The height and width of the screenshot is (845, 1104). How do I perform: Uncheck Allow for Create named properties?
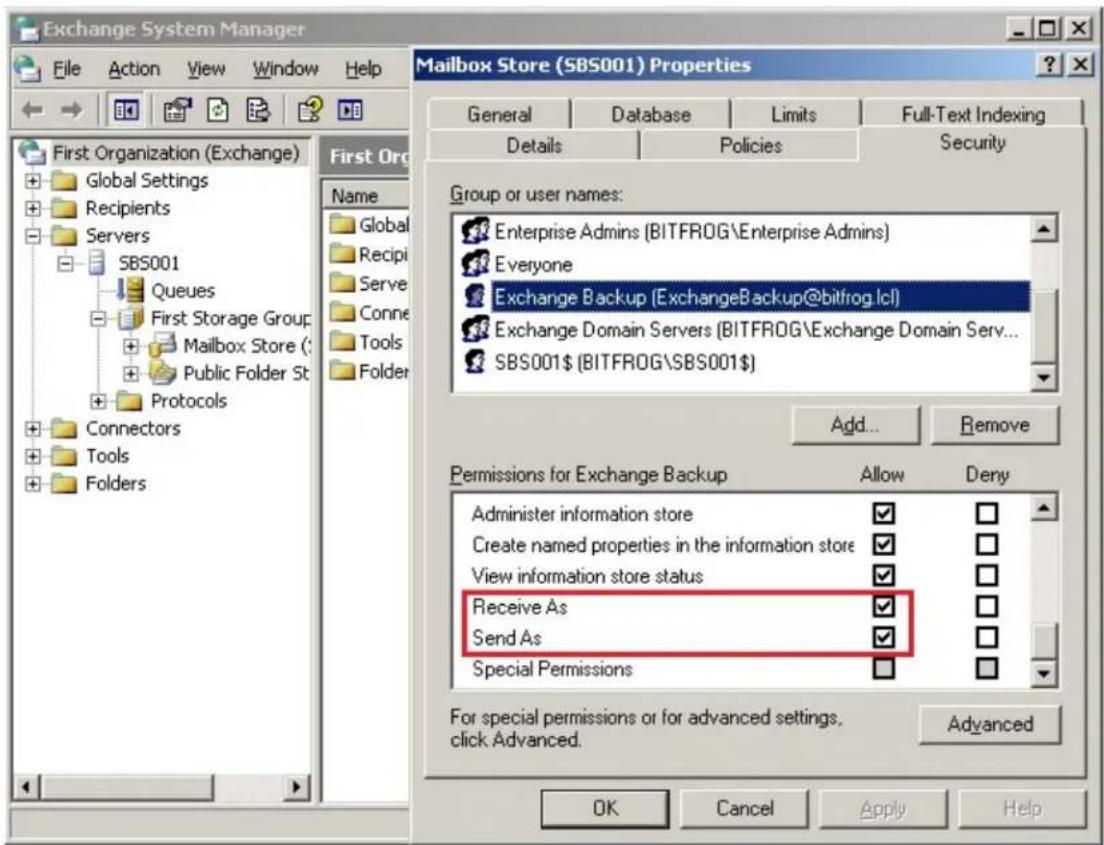click(x=884, y=544)
